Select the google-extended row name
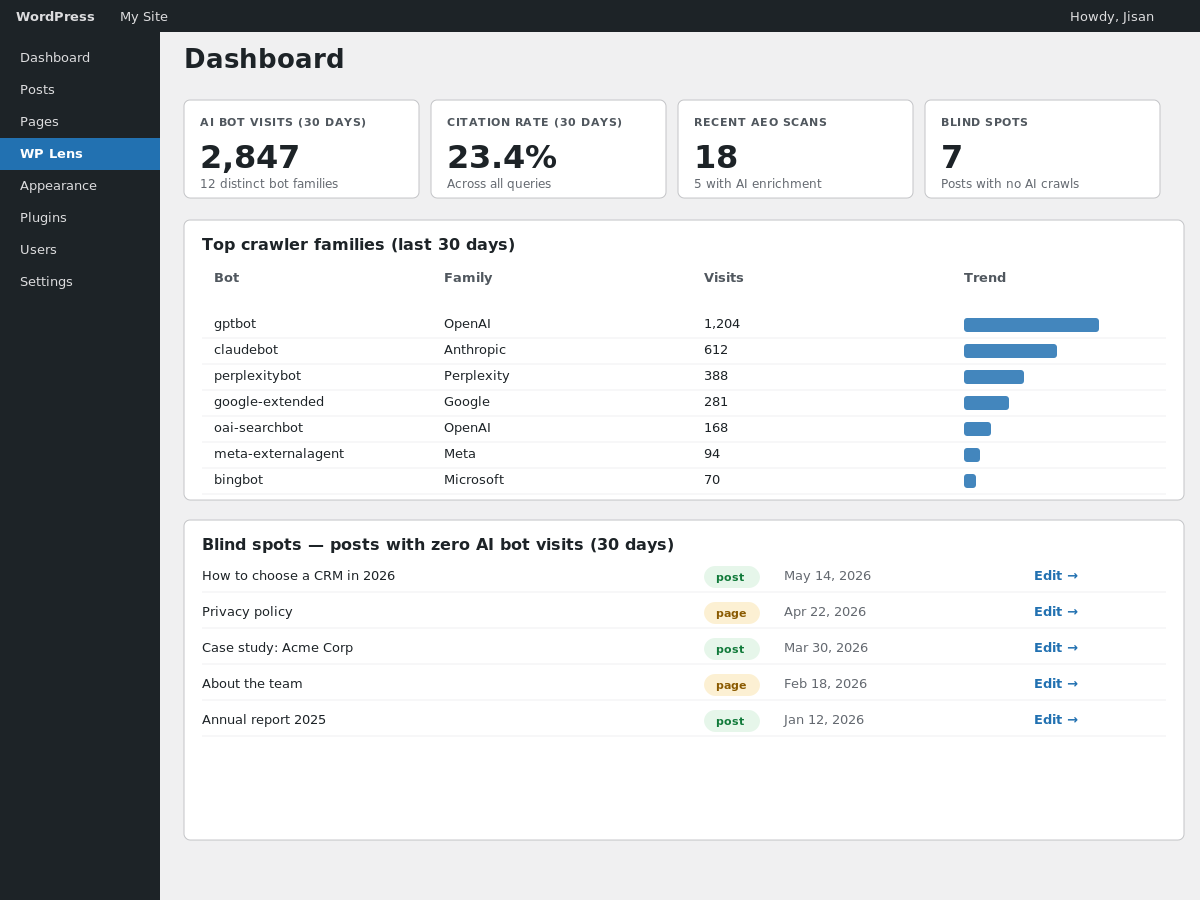Screen dimensions: 1200x900 point(269,402)
